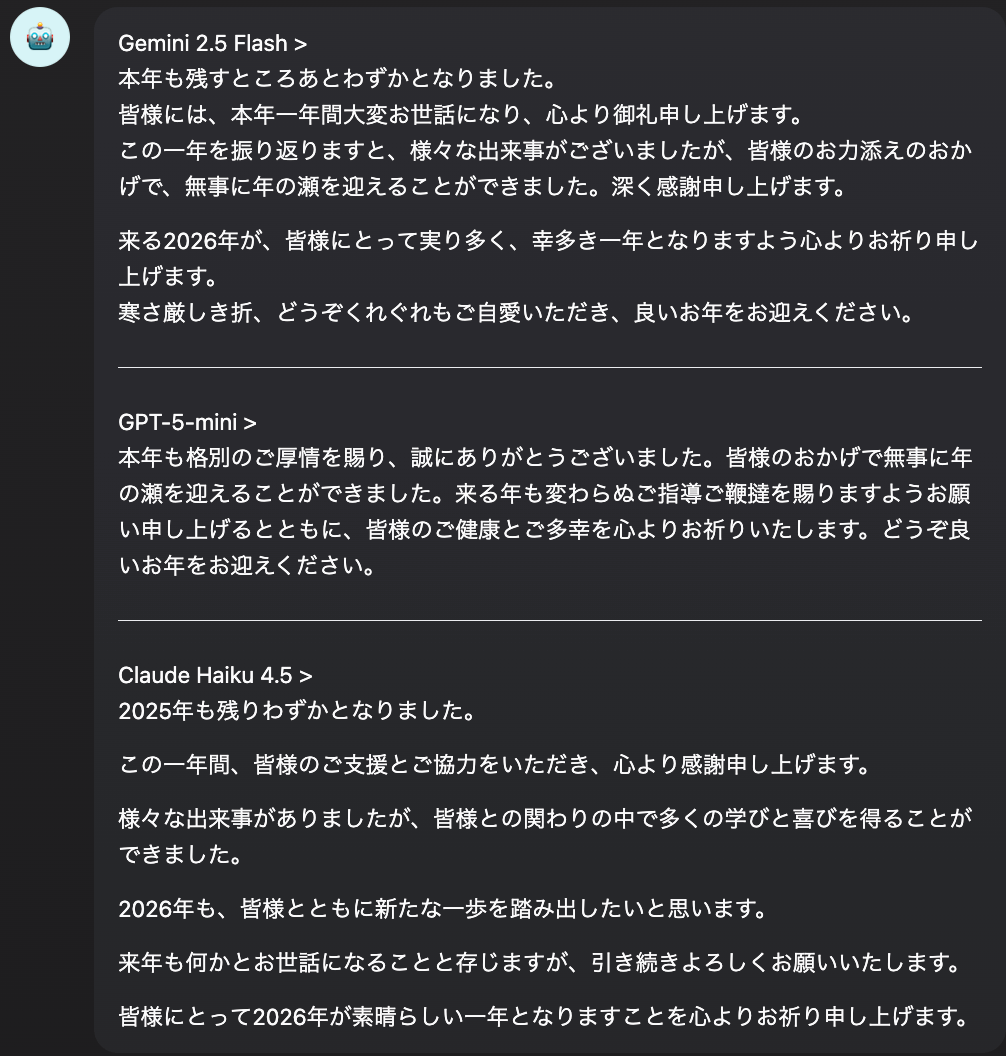
Task: Click the arrow after "GPT-5-mini"
Action: 250,423
